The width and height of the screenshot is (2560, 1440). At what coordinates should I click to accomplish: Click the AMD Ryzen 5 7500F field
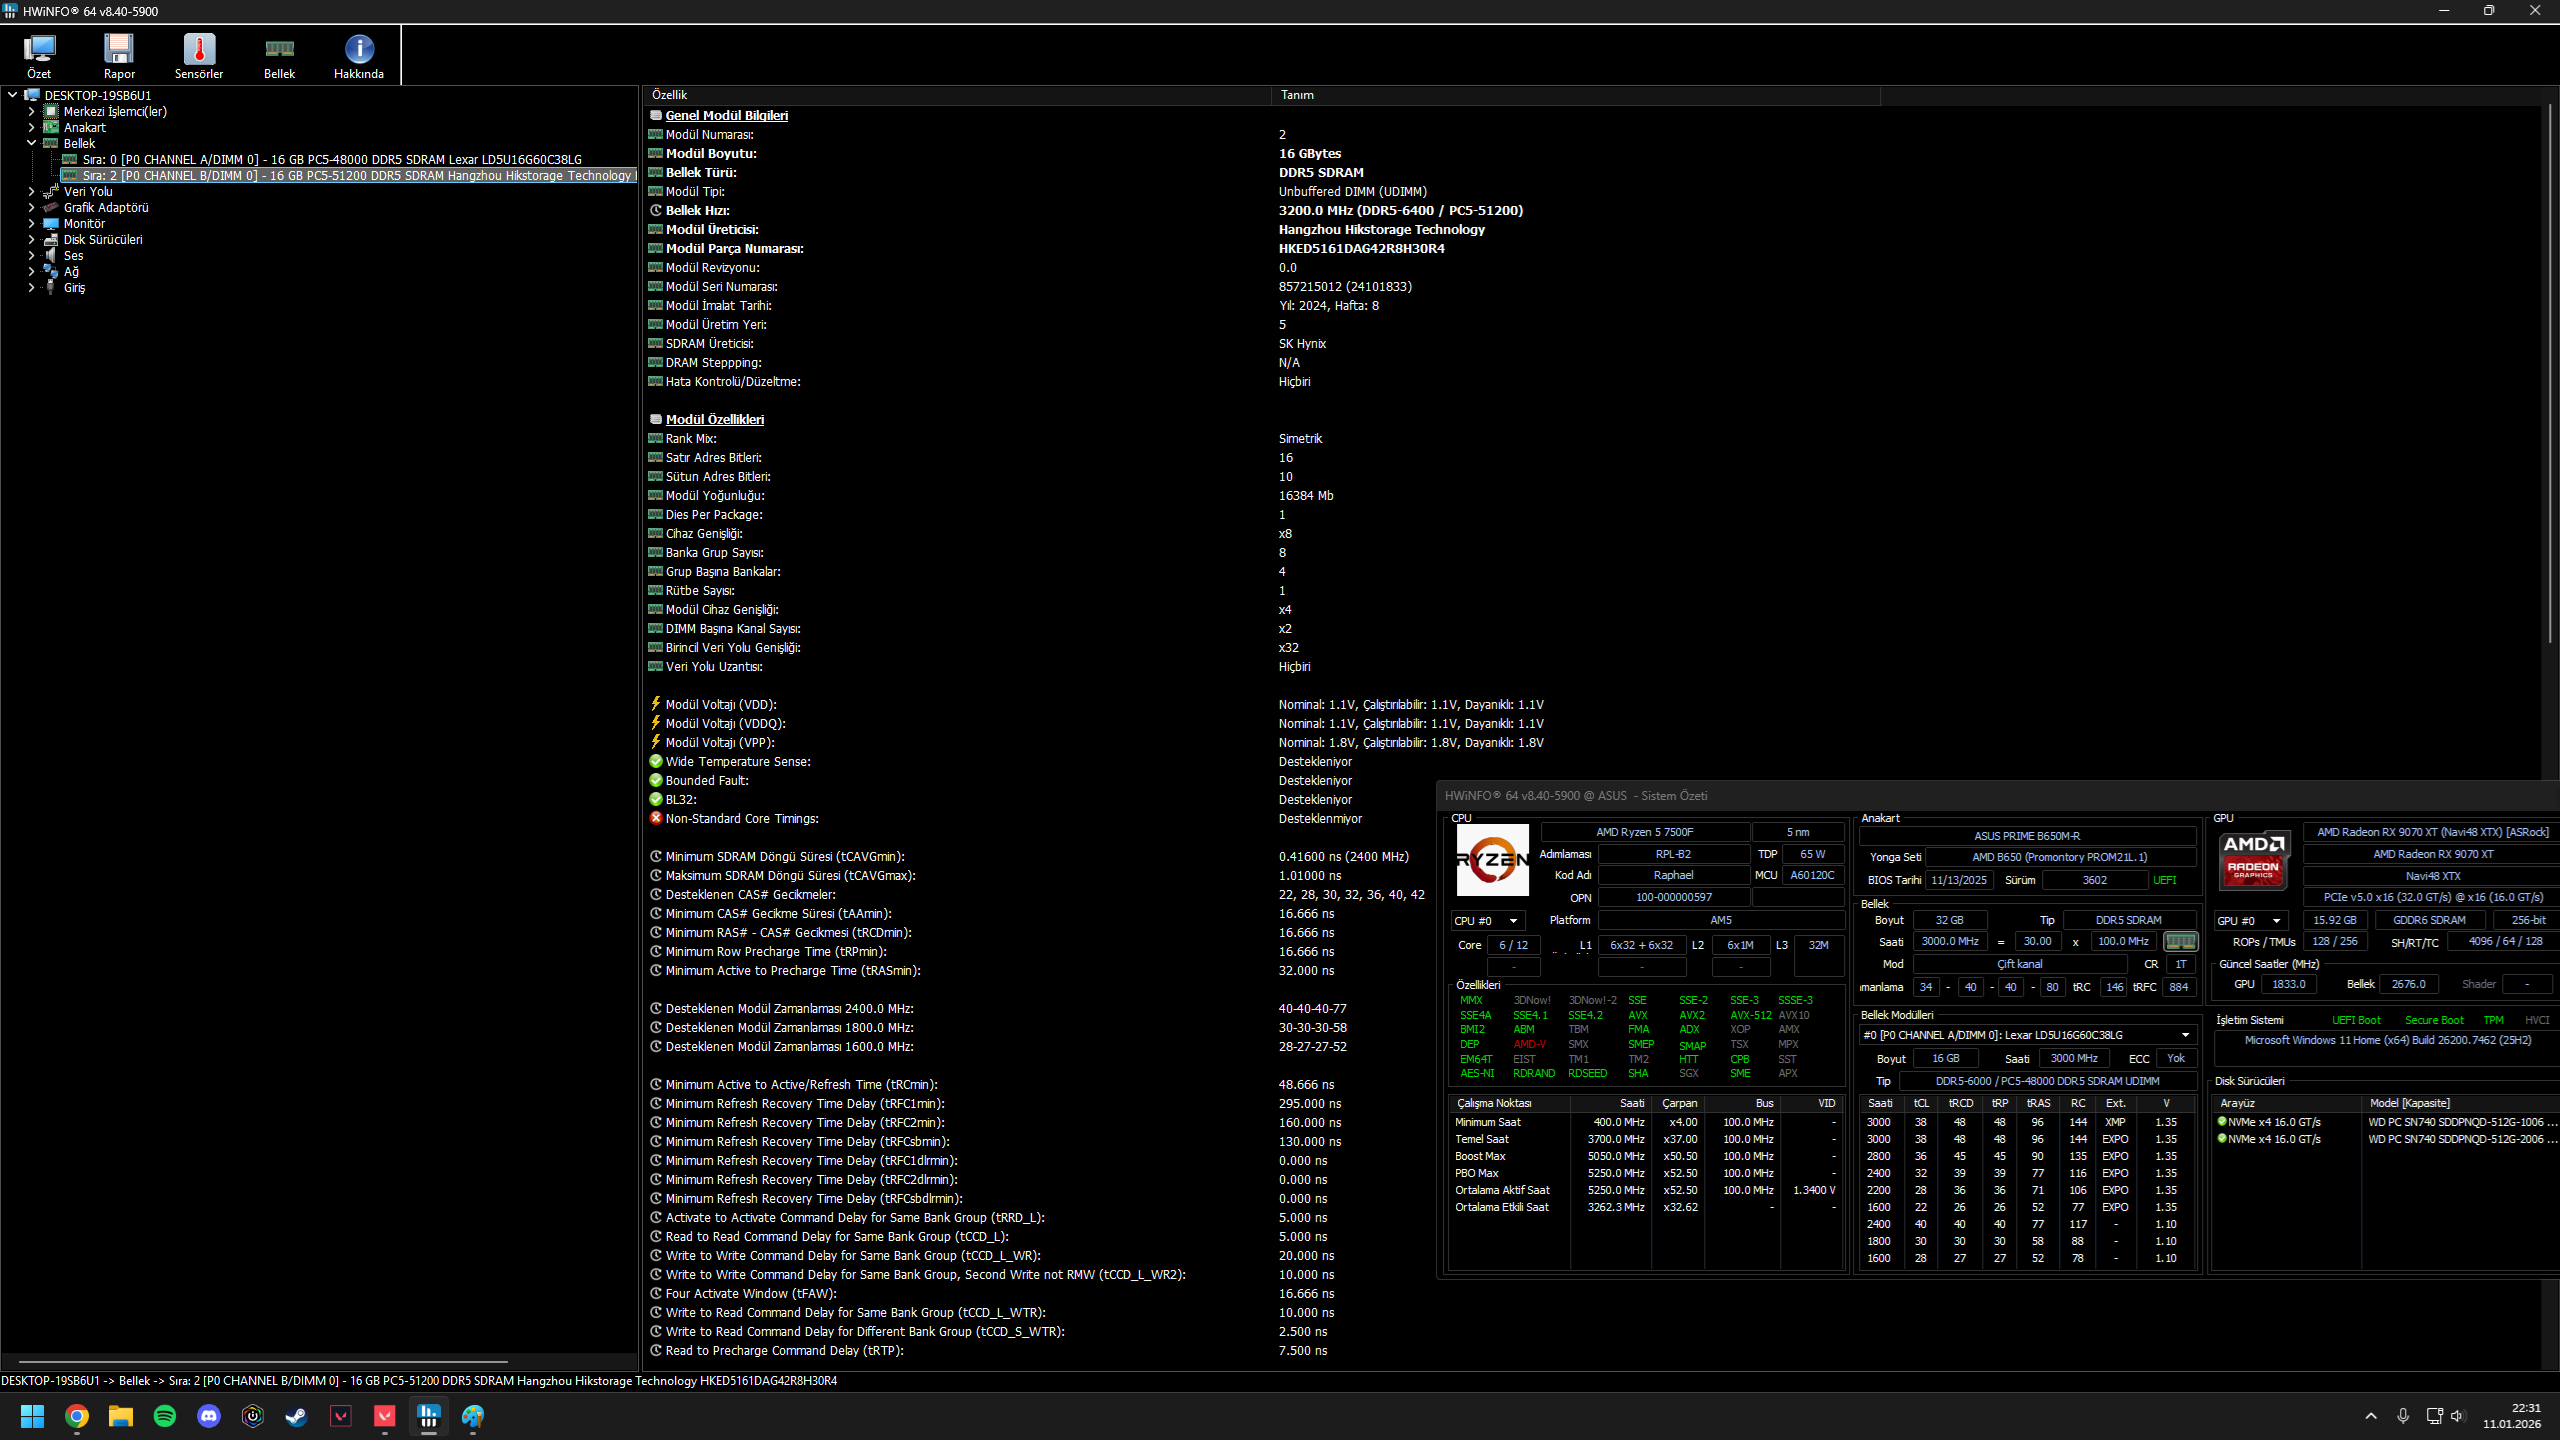(1645, 832)
